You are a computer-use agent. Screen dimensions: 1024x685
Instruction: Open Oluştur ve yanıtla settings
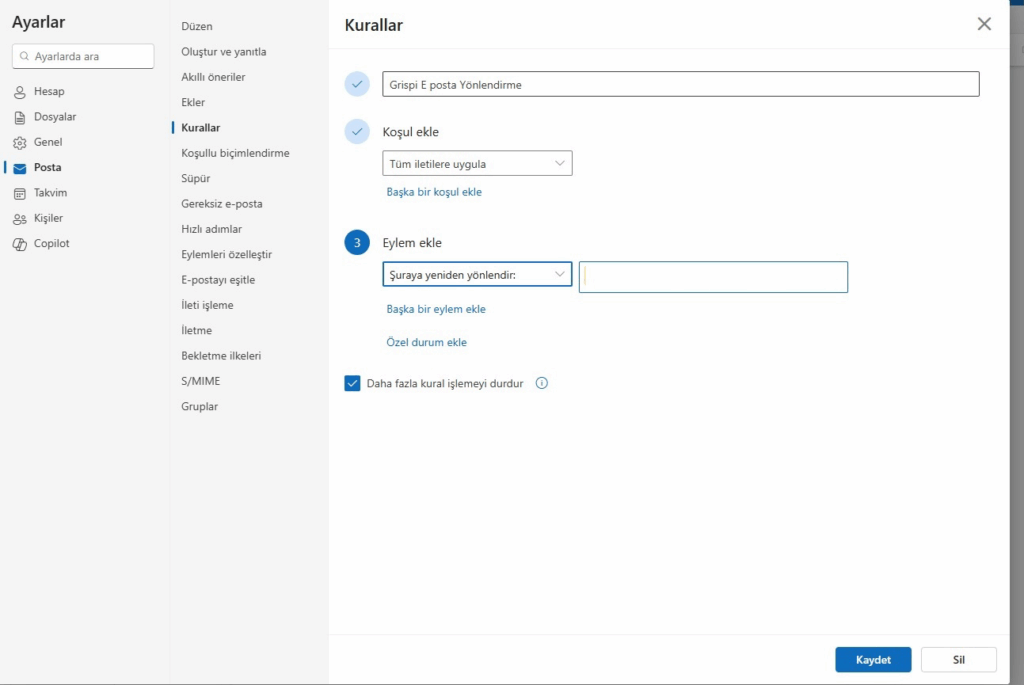[x=223, y=52]
